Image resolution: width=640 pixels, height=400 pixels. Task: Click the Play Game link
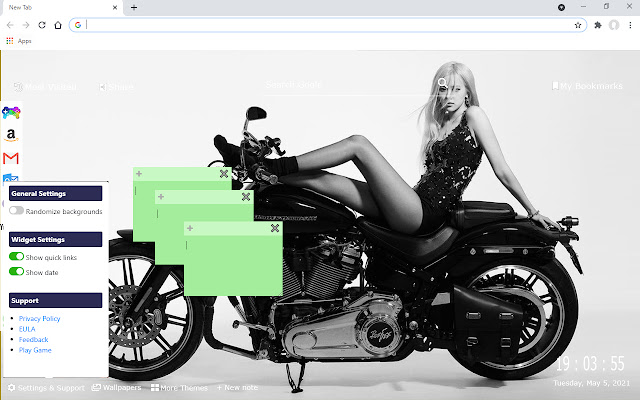35,350
